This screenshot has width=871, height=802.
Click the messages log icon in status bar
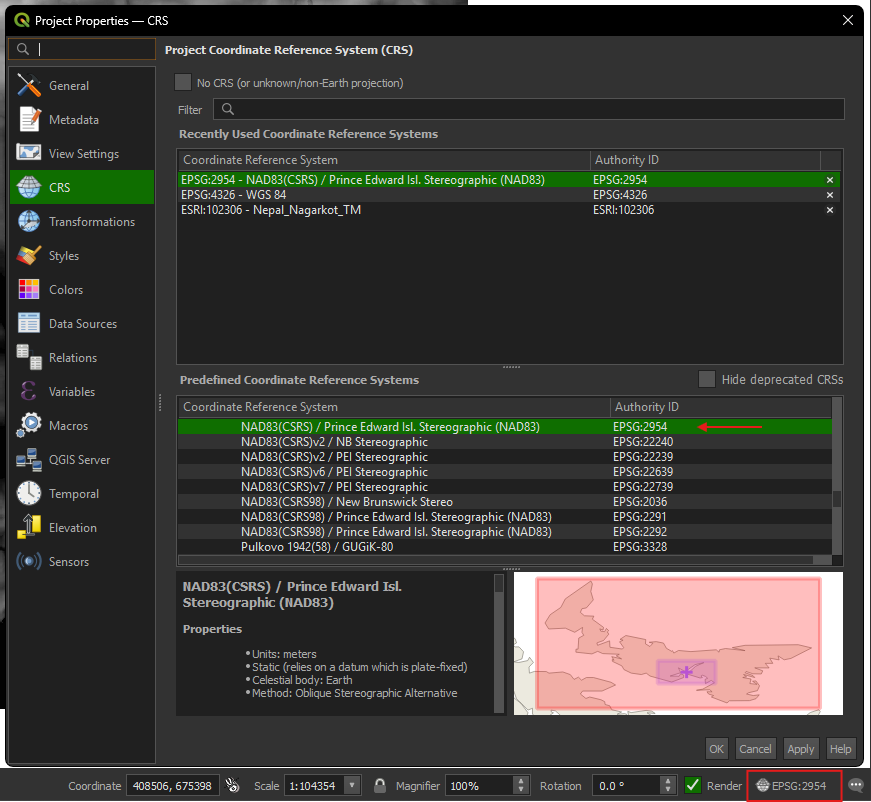(x=856, y=786)
